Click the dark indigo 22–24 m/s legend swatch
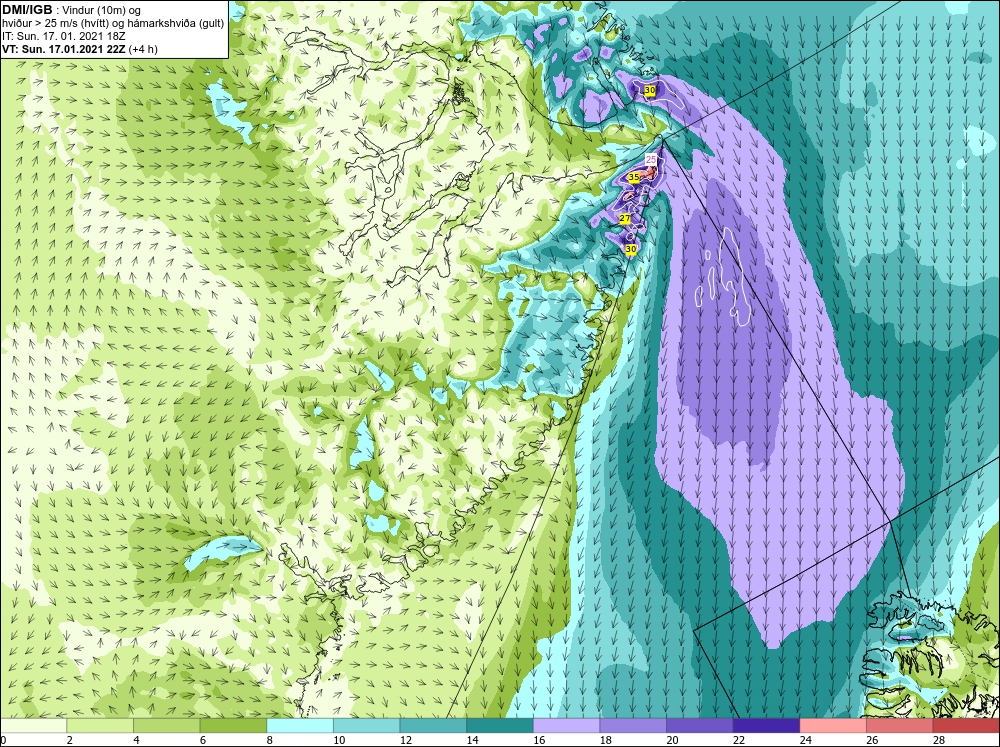 coord(766,725)
